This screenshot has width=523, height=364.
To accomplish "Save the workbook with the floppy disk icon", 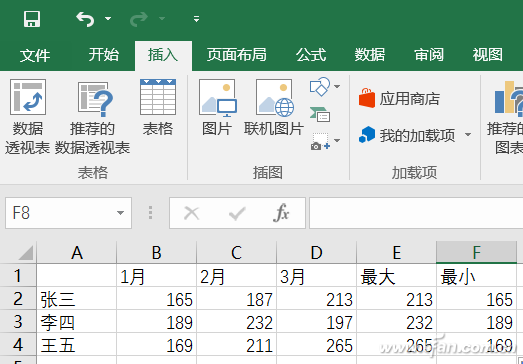I will (32, 19).
